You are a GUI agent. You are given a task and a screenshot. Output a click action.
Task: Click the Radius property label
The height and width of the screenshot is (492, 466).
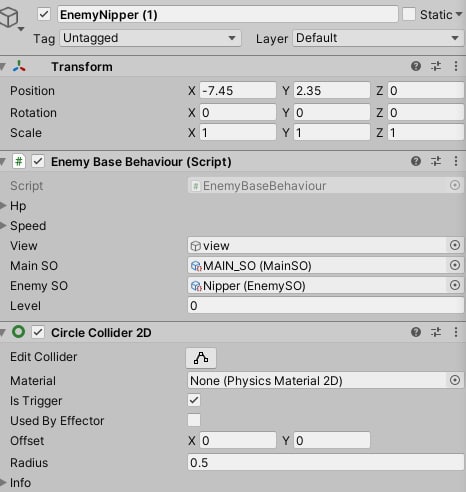(29, 463)
